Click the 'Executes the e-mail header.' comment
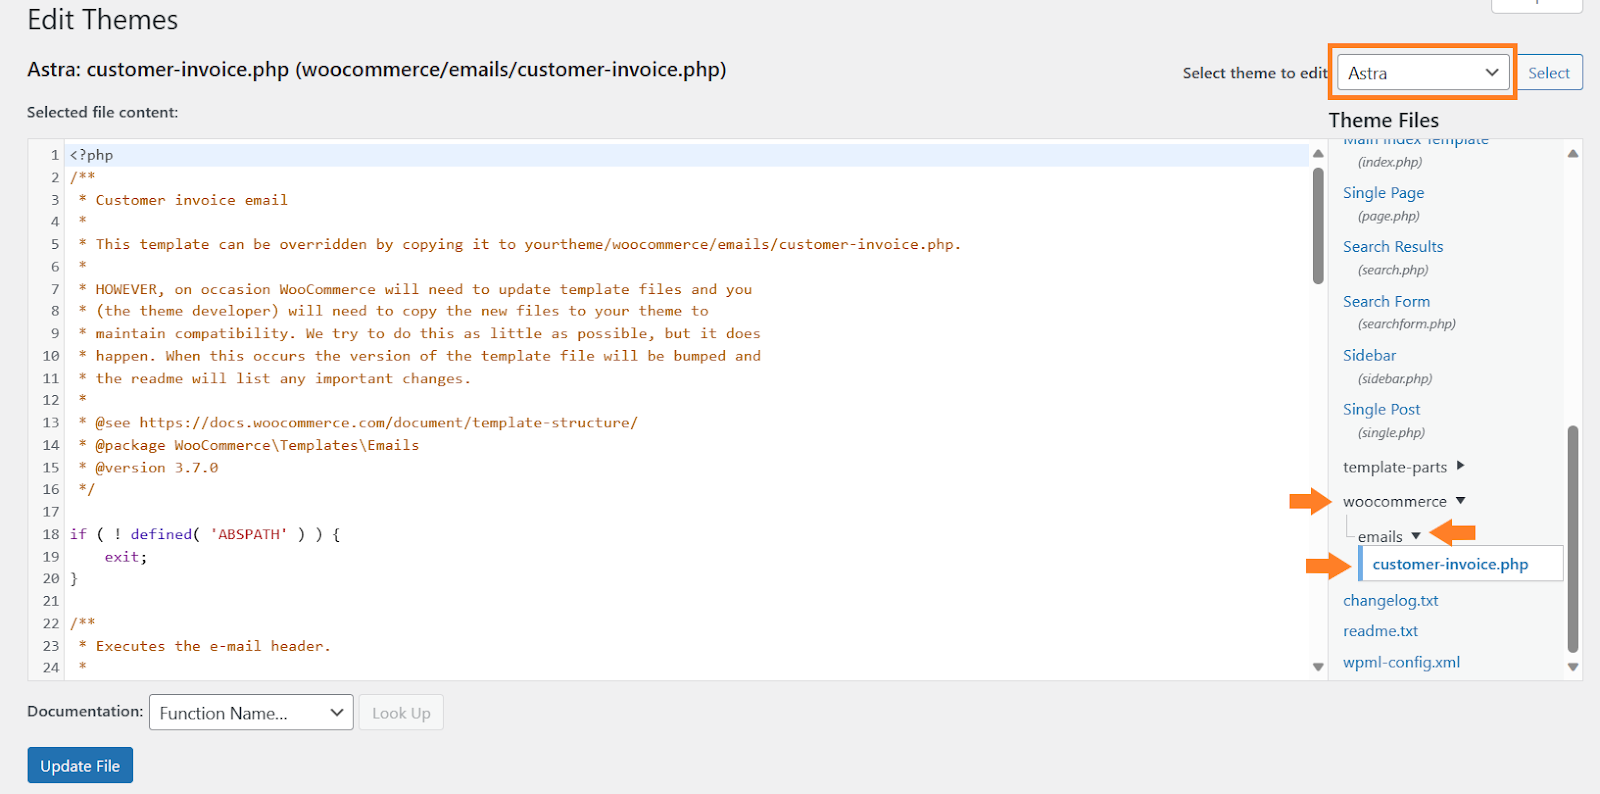 click(204, 646)
